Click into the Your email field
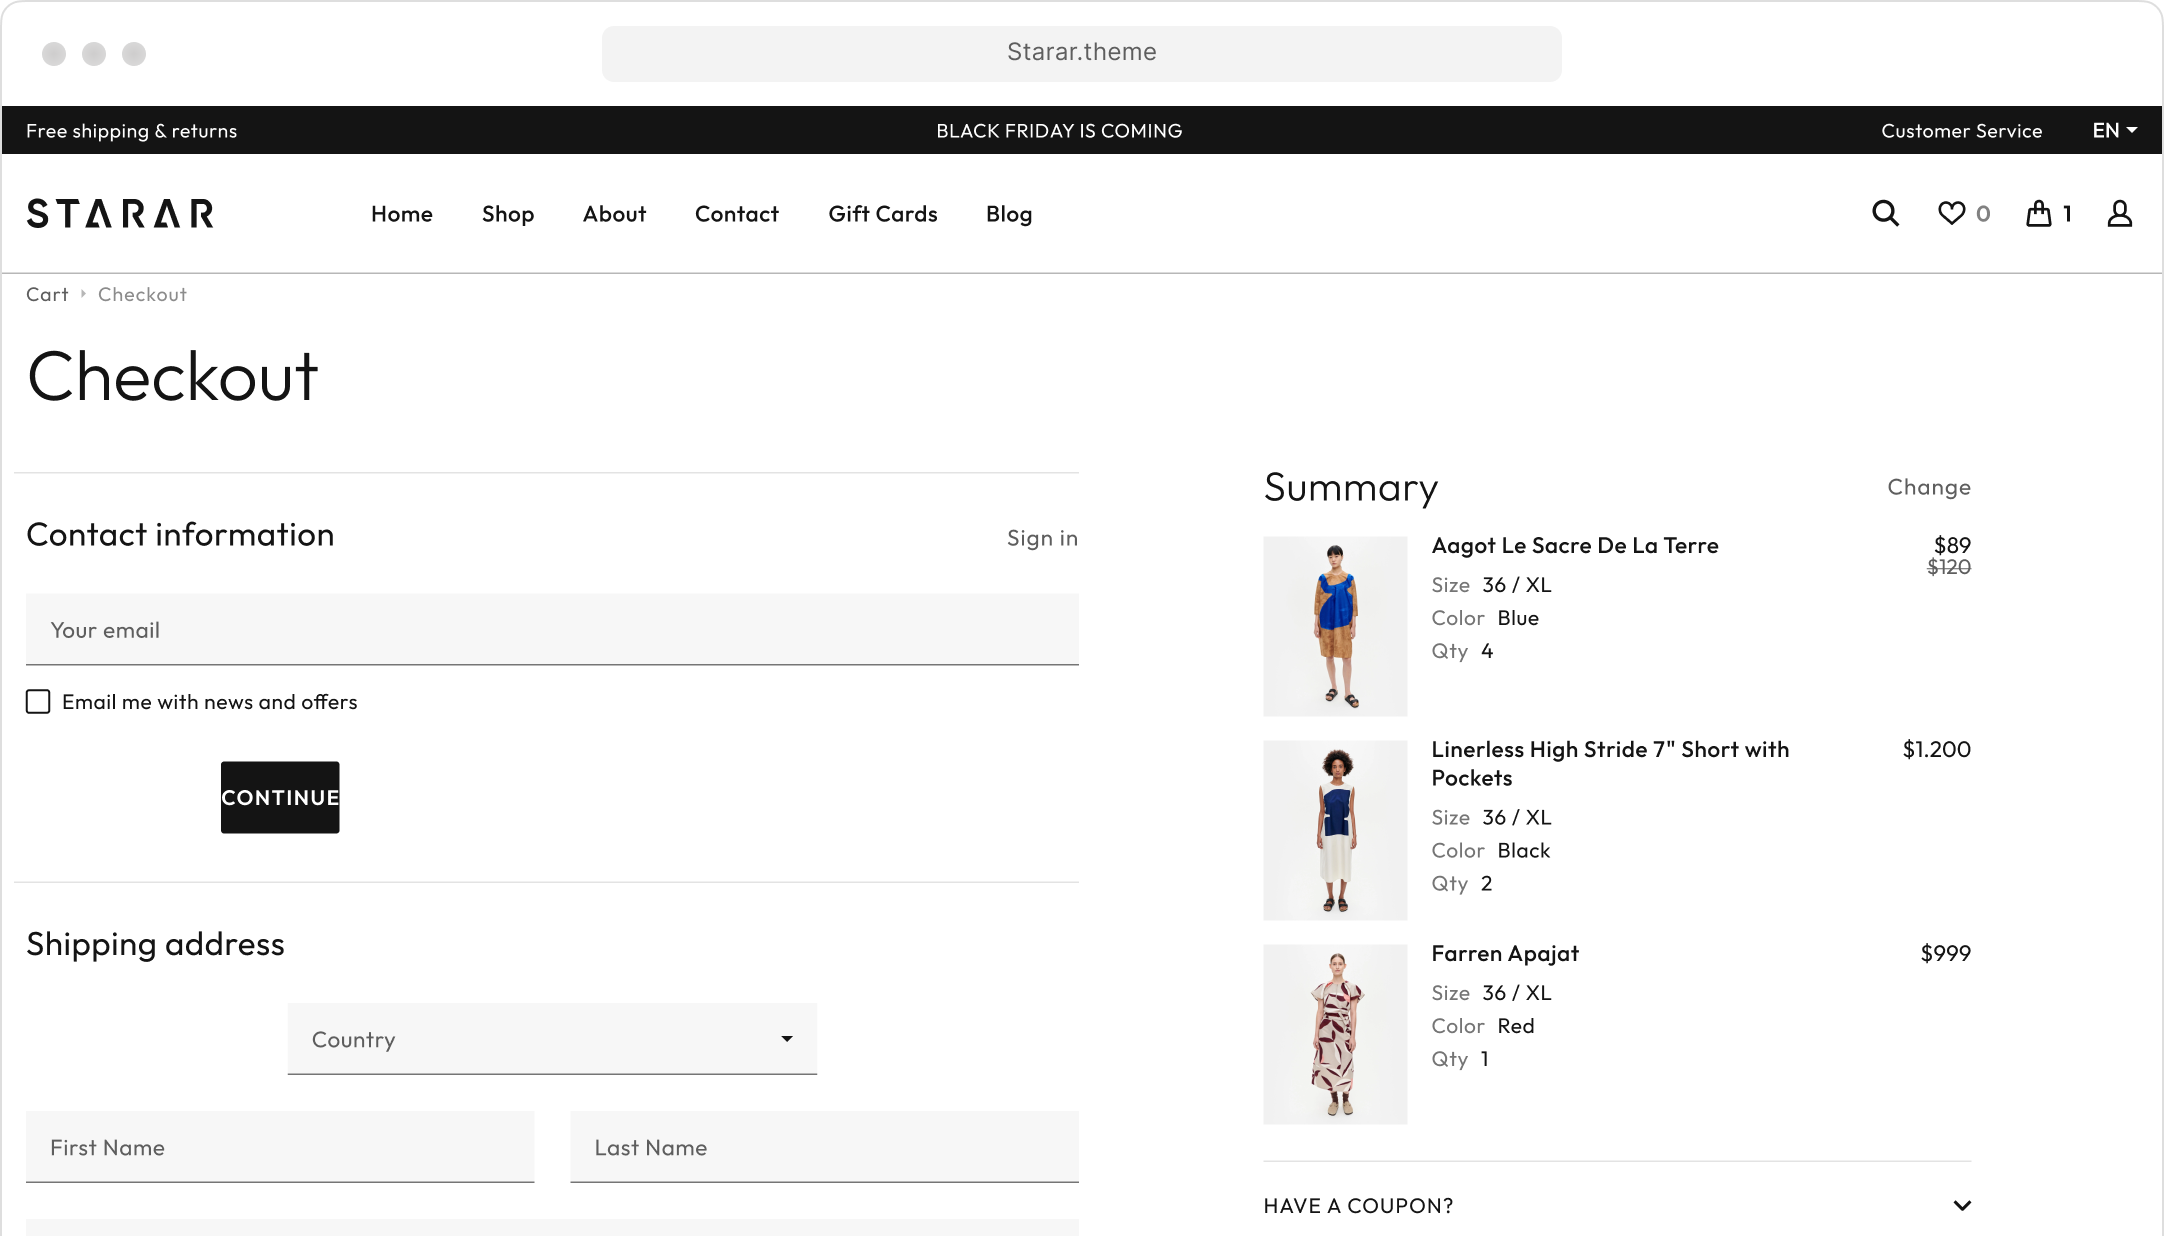The width and height of the screenshot is (2164, 1236). pos(552,630)
